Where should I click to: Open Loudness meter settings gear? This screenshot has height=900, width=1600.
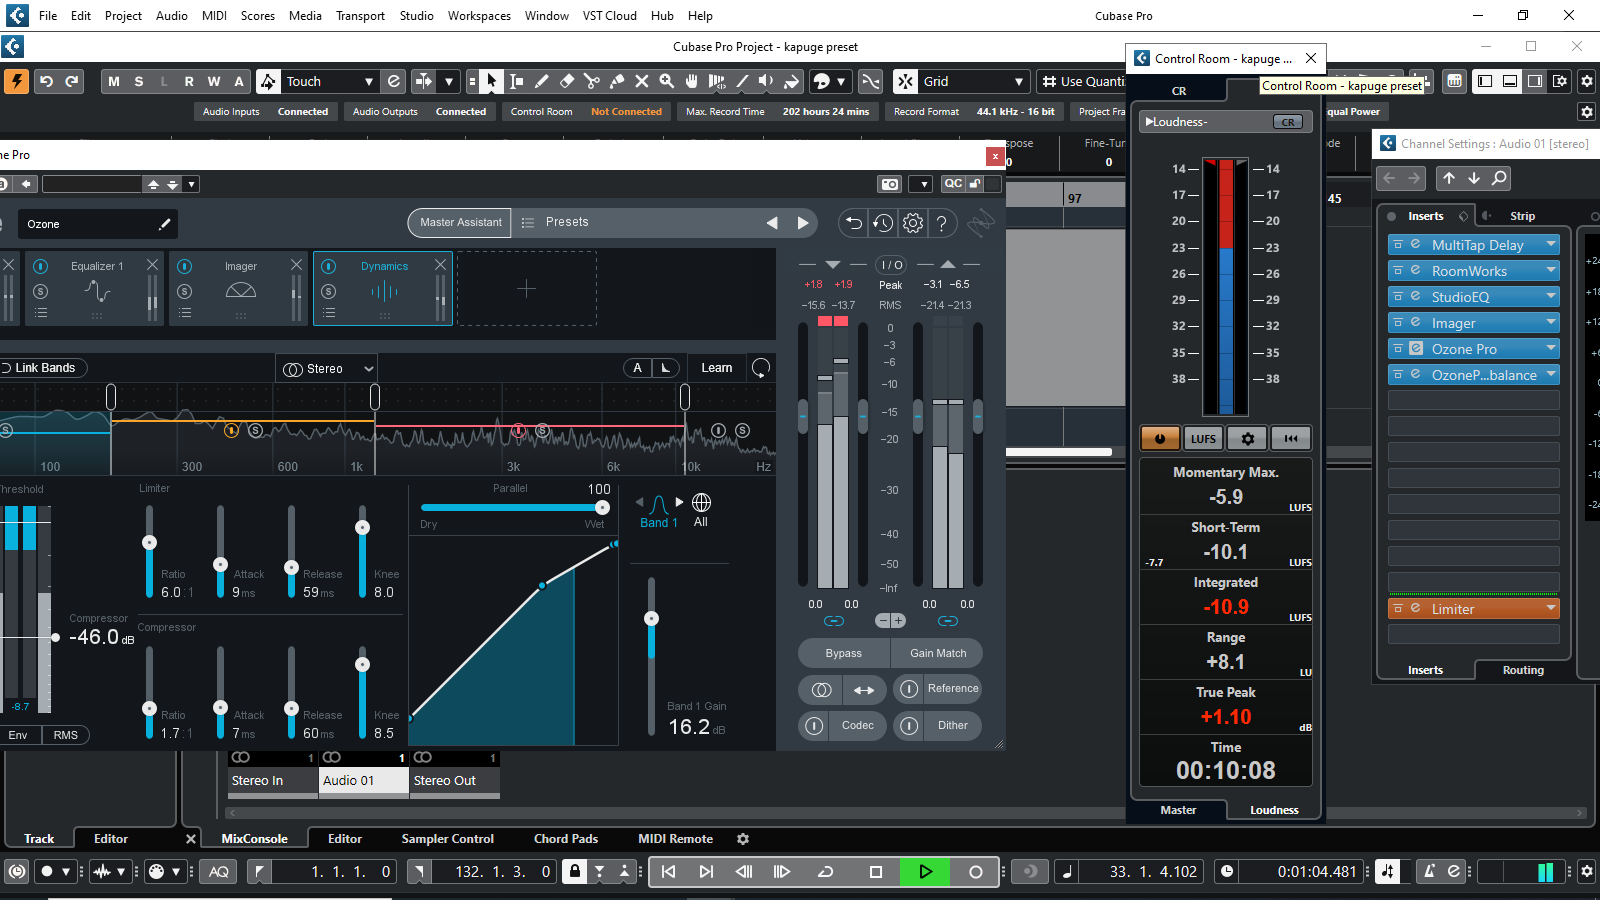click(x=1248, y=438)
